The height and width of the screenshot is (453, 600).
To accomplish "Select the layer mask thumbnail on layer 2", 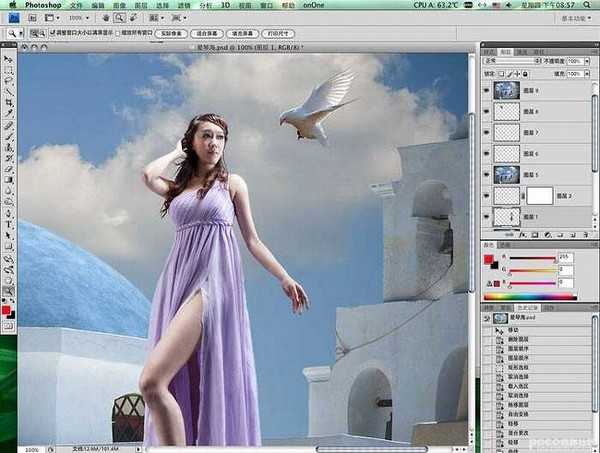I will 541,196.
